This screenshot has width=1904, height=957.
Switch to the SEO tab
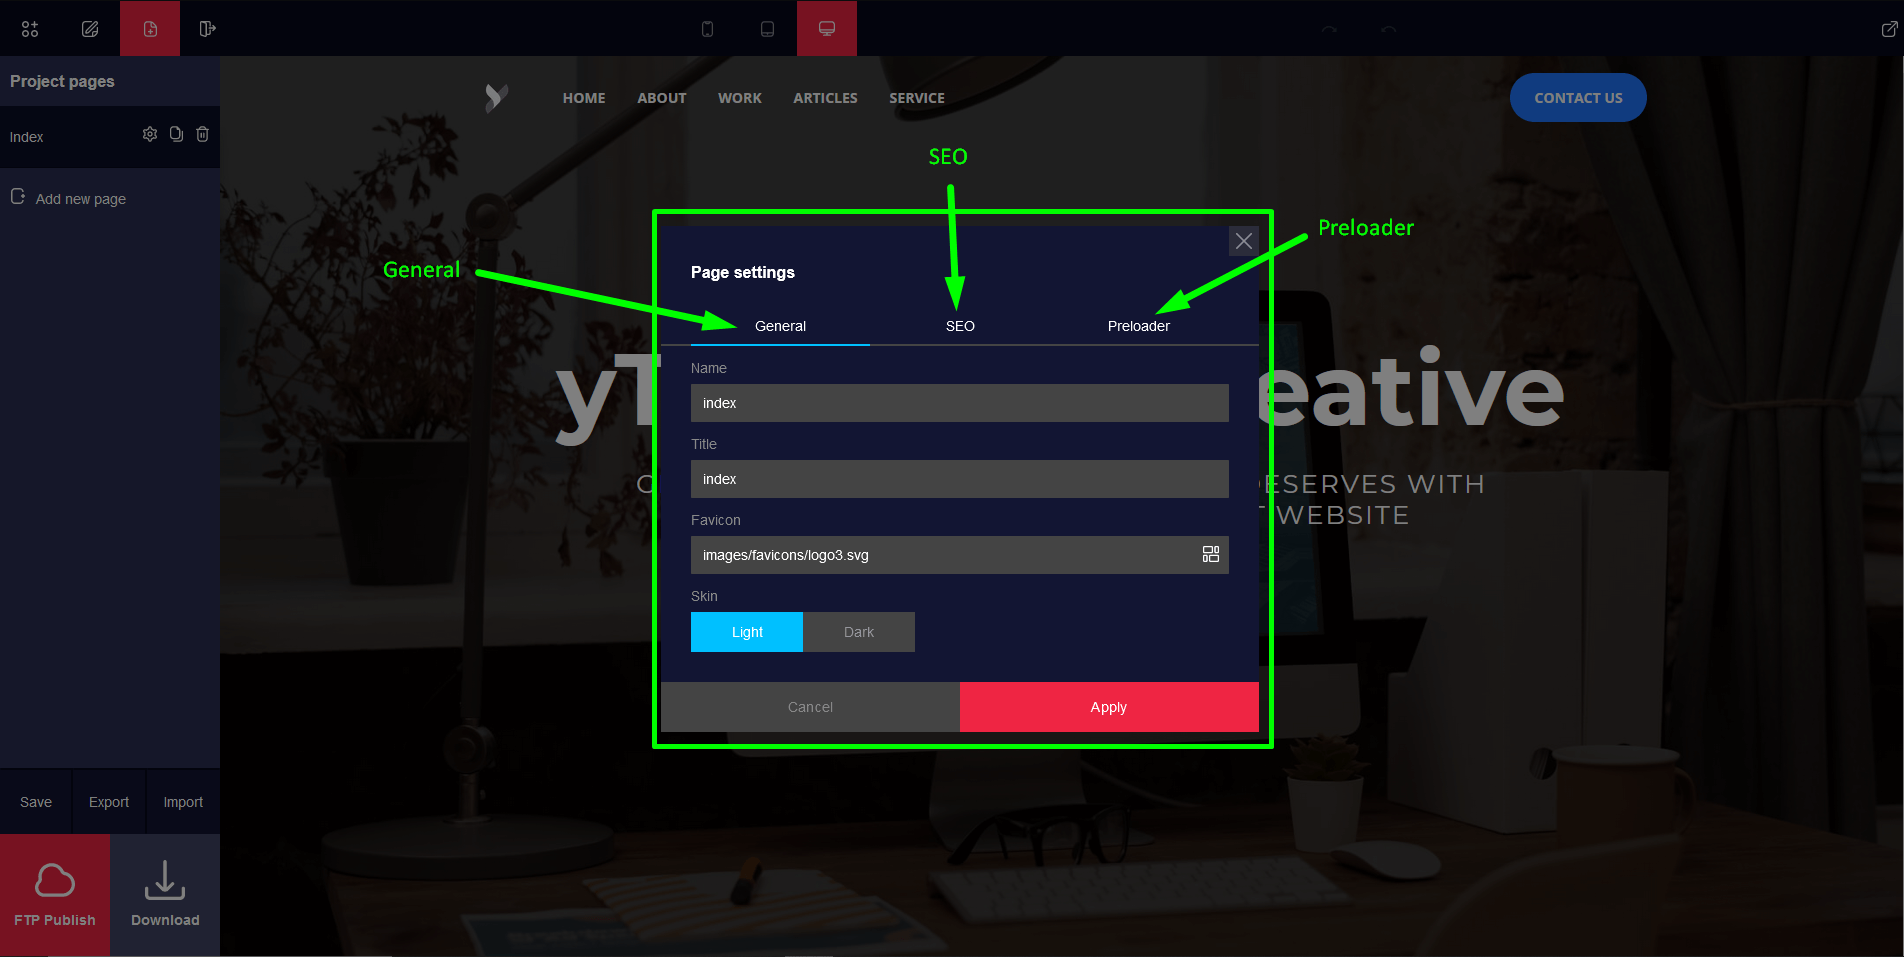[x=960, y=326]
